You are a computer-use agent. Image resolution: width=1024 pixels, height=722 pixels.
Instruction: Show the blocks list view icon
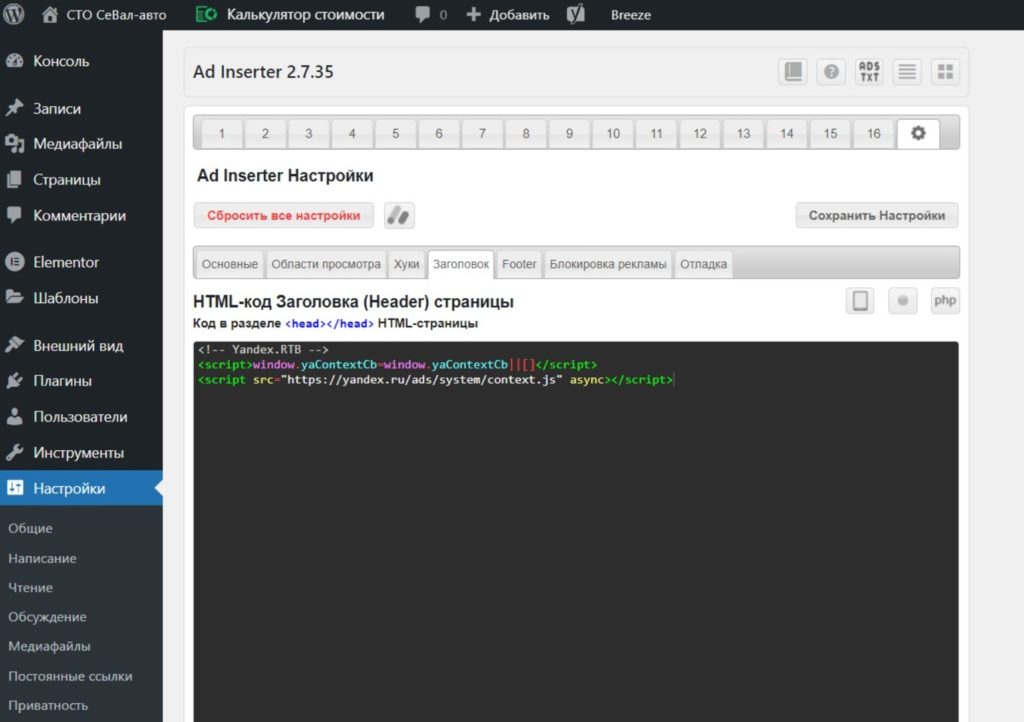tap(906, 71)
